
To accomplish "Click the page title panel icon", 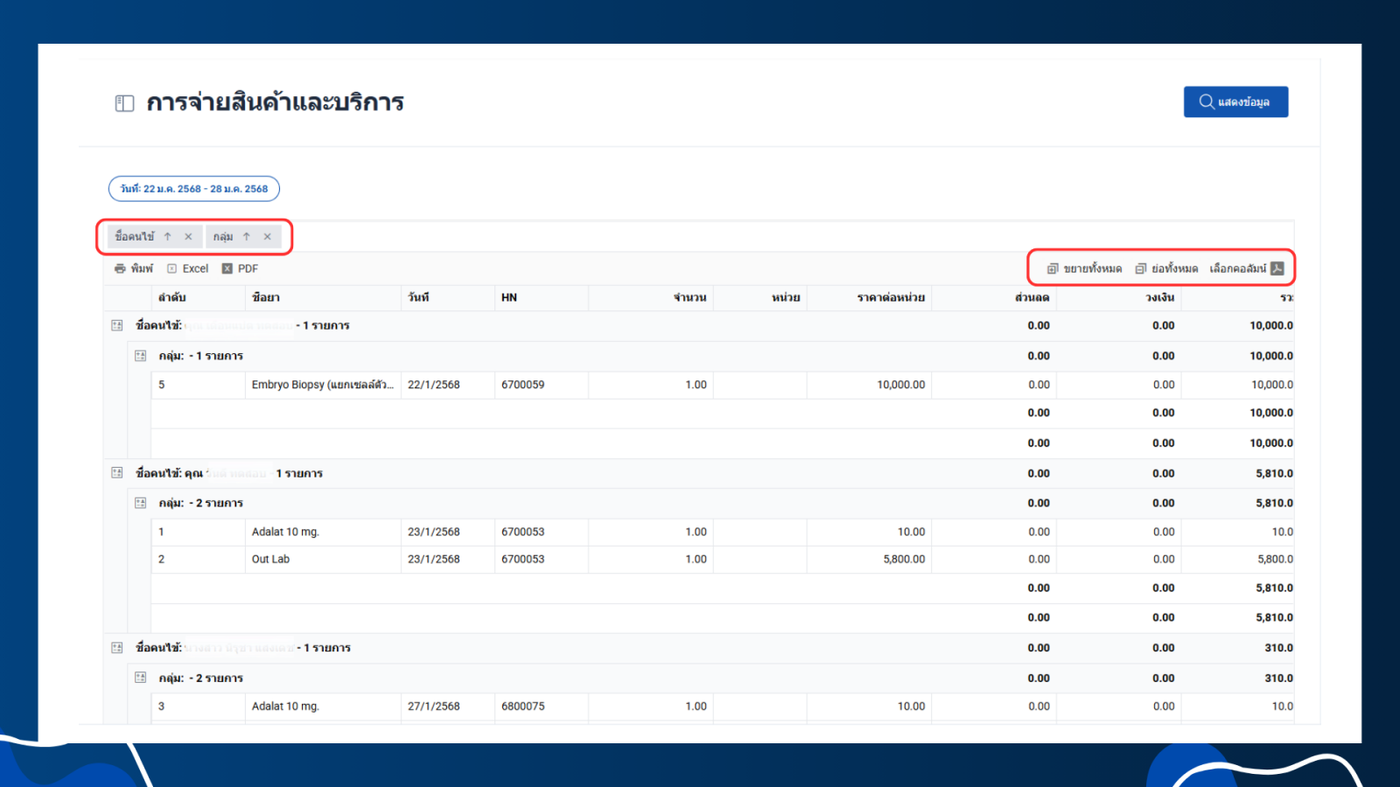I will 124,103.
